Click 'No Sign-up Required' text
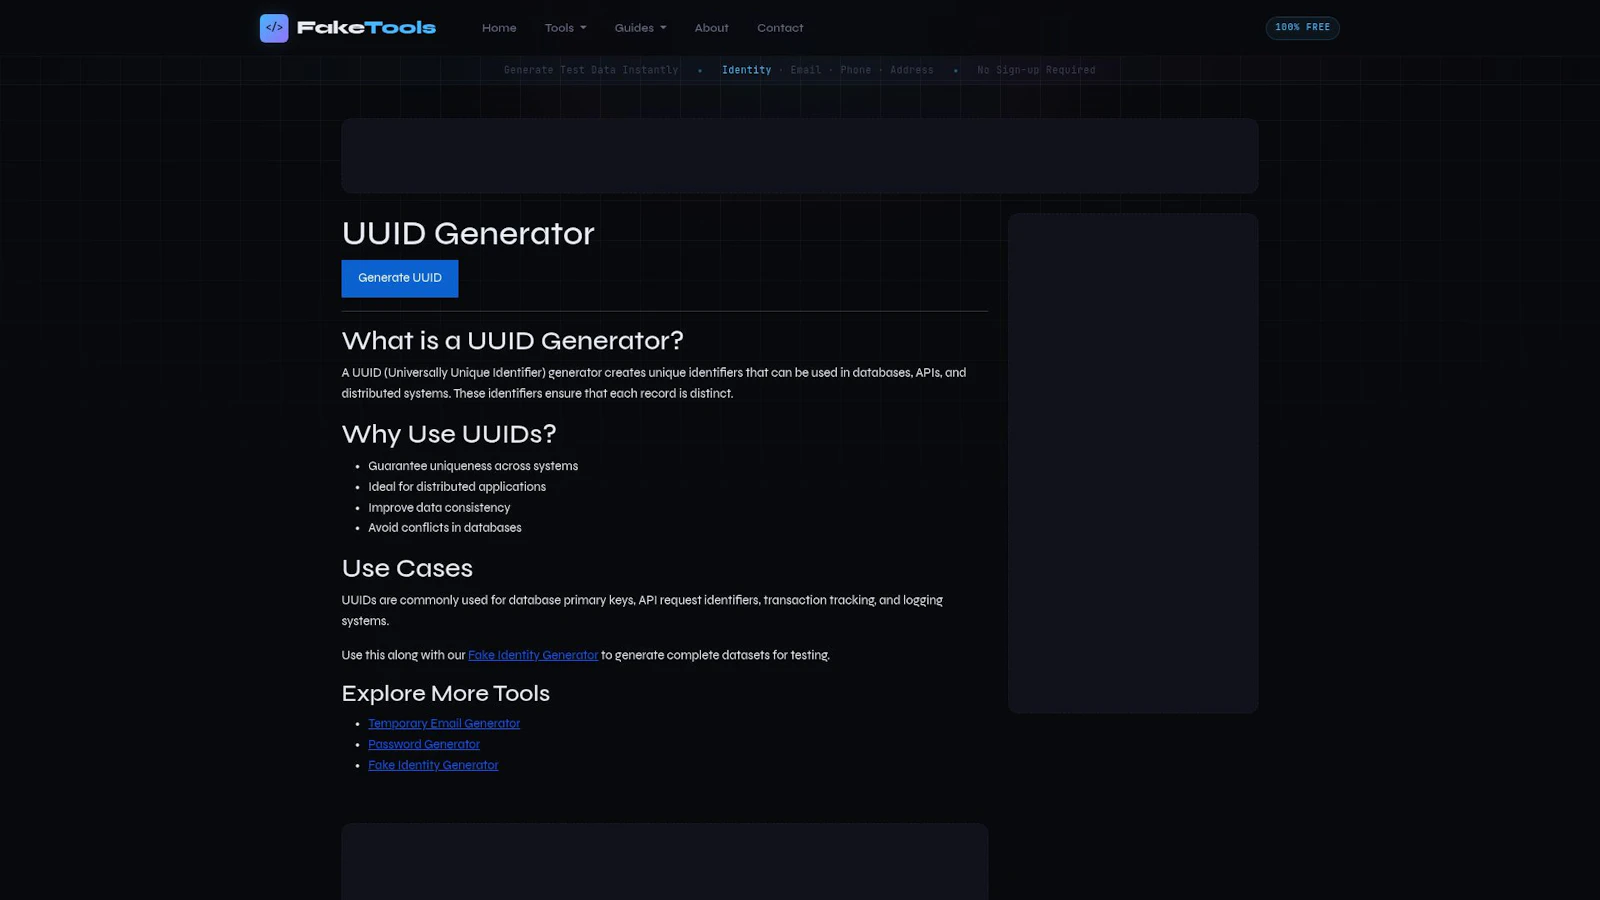The height and width of the screenshot is (900, 1600). [x=1036, y=70]
